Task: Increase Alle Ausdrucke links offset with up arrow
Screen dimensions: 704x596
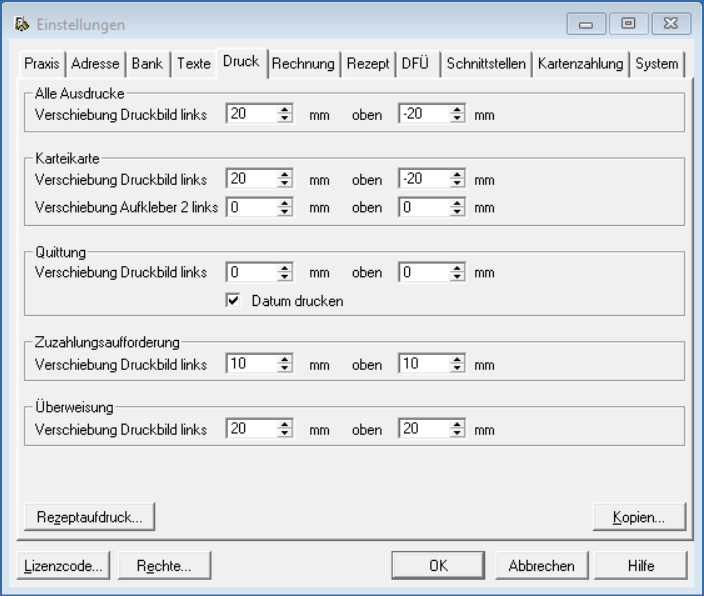Action: (285, 110)
